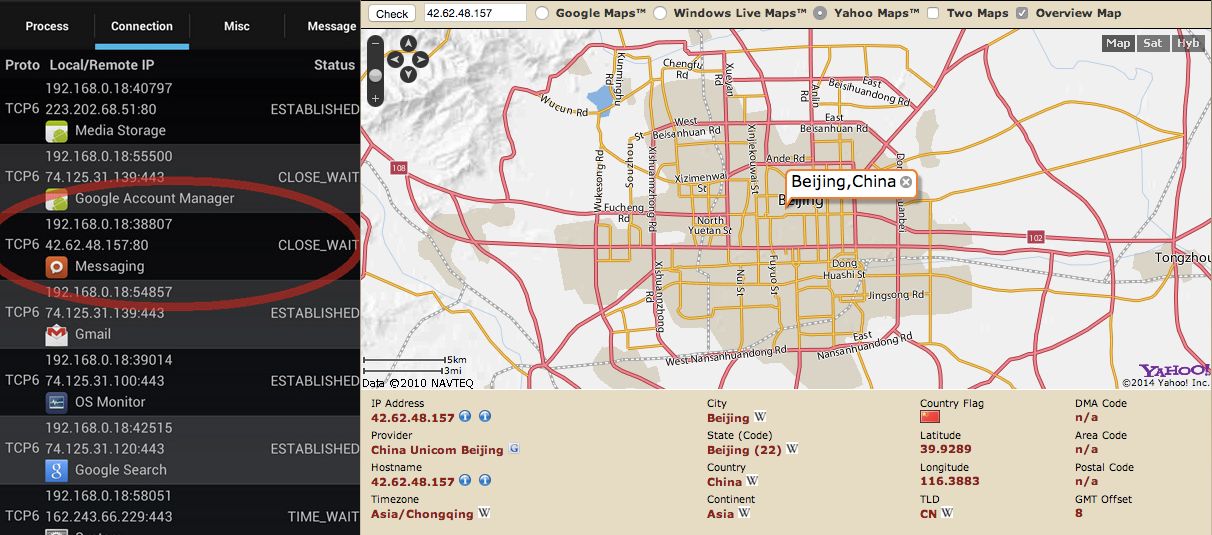Click the Asia/Chongqing timezone link
The height and width of the screenshot is (535, 1212).
(422, 514)
